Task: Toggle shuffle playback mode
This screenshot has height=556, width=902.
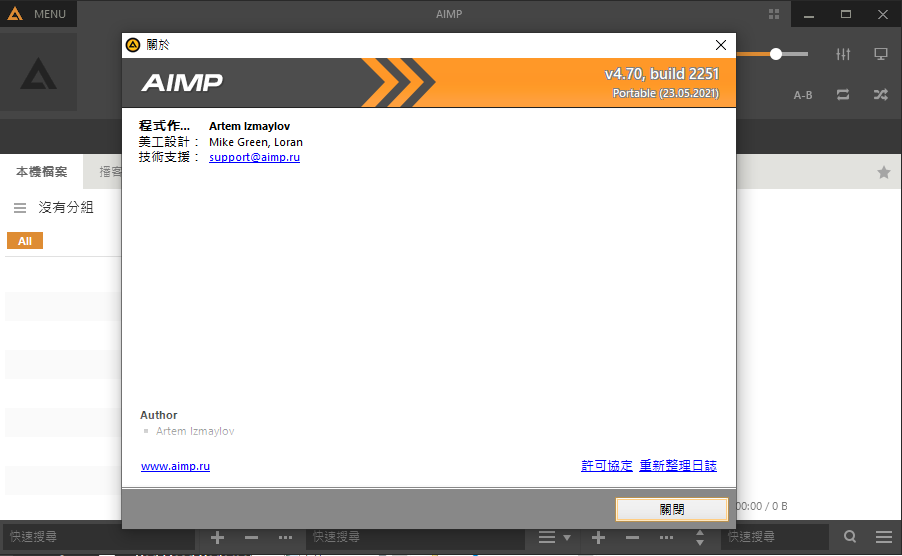Action: [881, 95]
